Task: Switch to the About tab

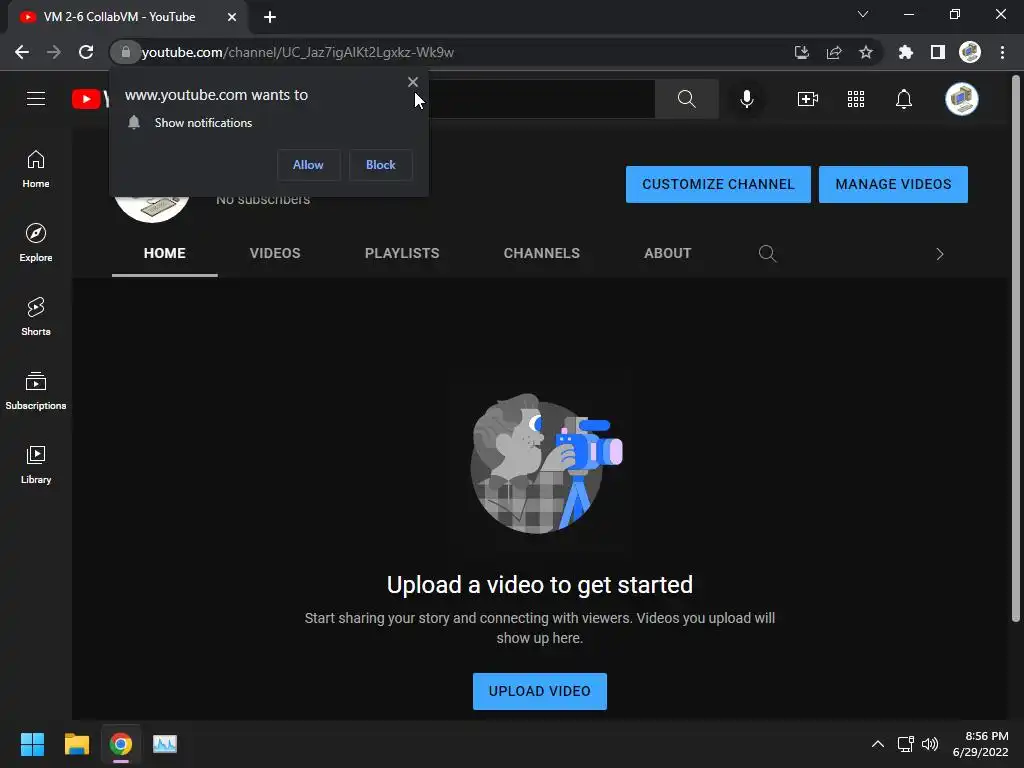Action: (x=667, y=253)
